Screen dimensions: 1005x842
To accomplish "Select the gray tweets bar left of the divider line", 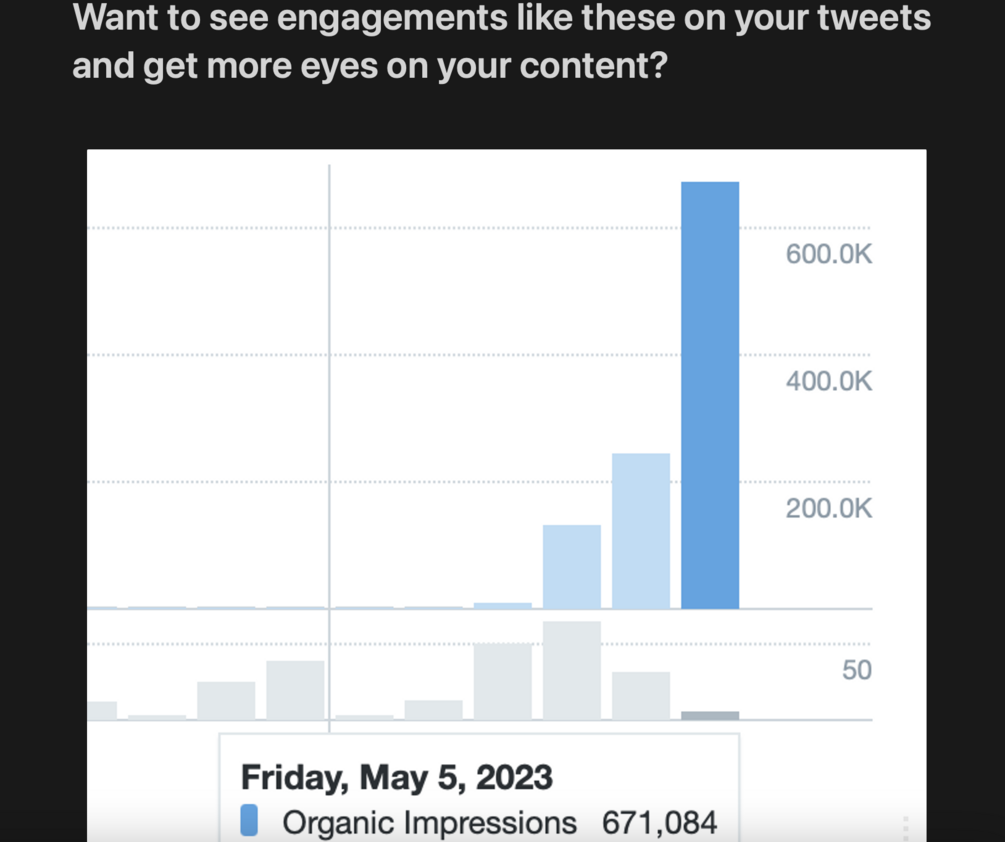I will [295, 690].
